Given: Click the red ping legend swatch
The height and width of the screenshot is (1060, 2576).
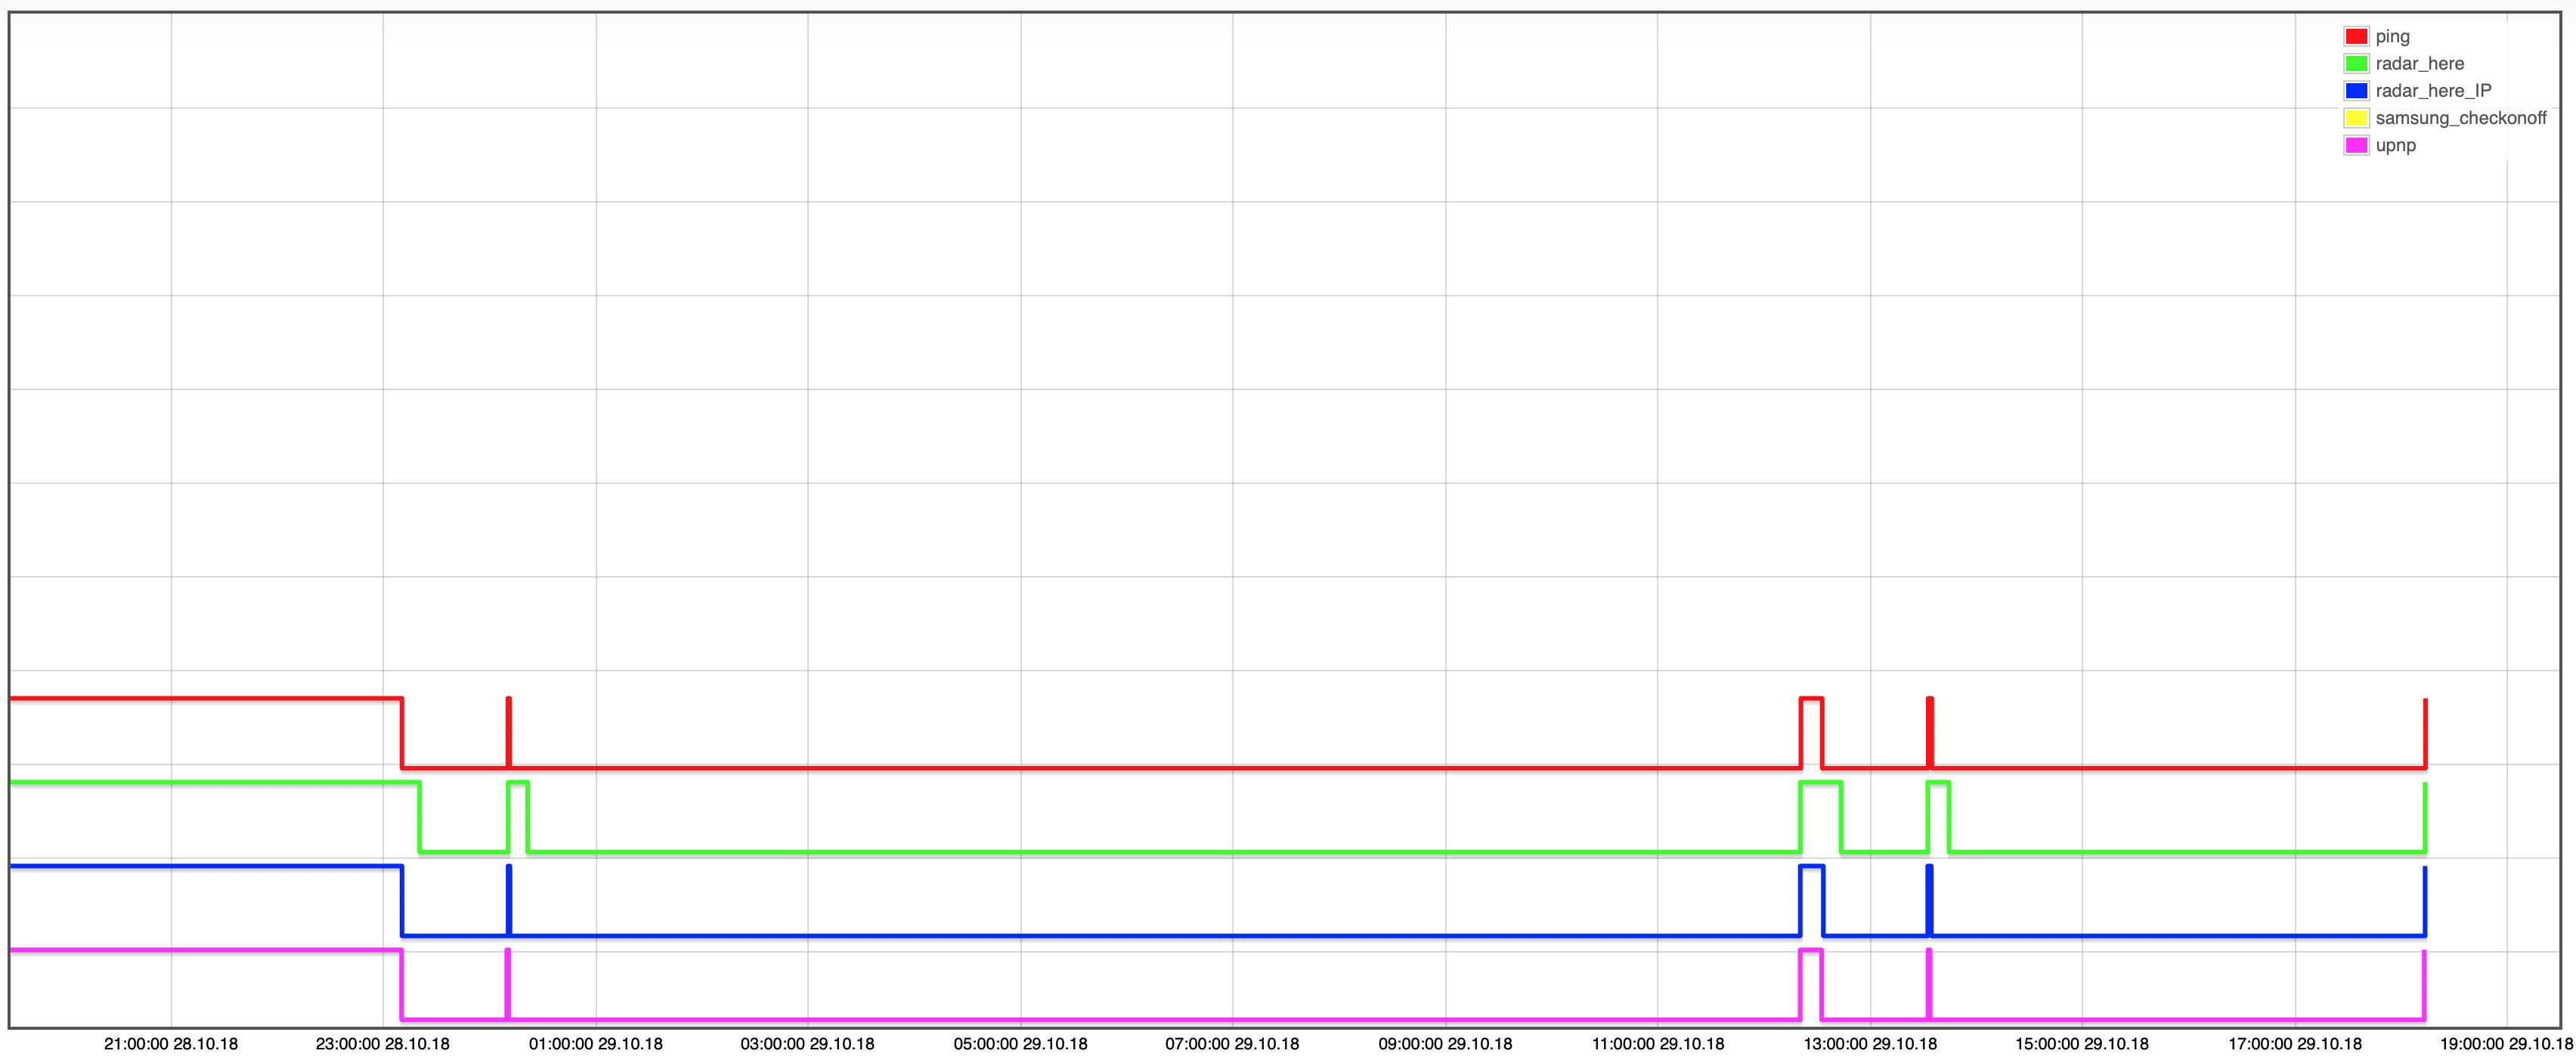Looking at the screenshot, I should click(x=2356, y=37).
